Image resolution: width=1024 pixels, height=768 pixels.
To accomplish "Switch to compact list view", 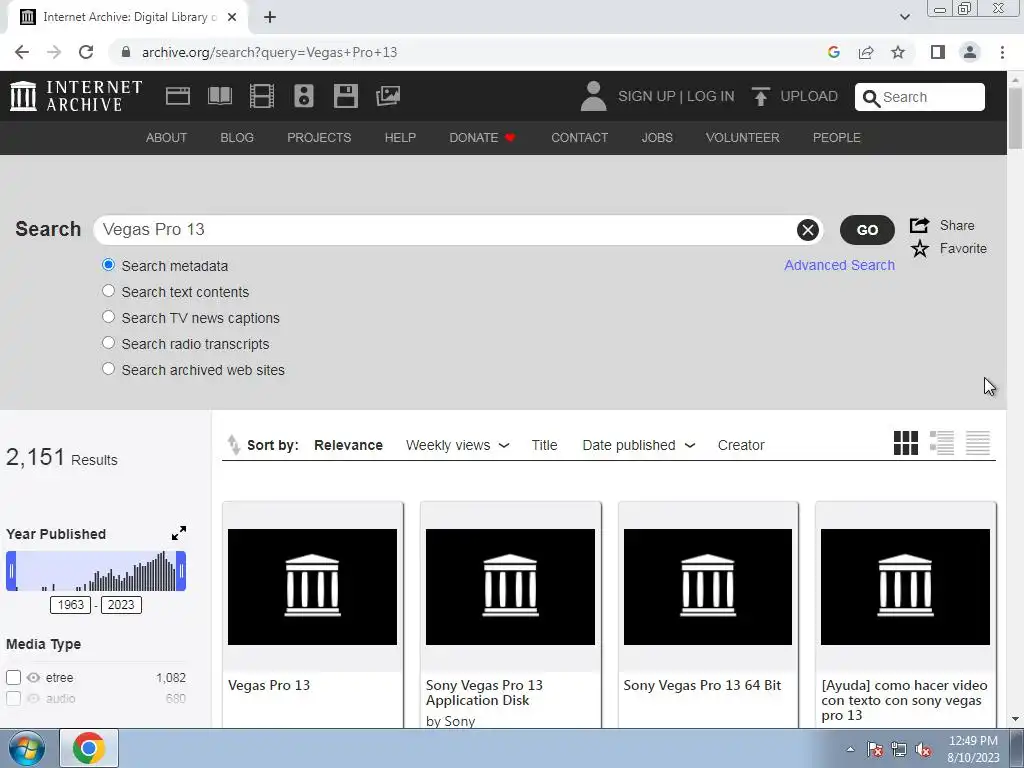I will [x=978, y=443].
